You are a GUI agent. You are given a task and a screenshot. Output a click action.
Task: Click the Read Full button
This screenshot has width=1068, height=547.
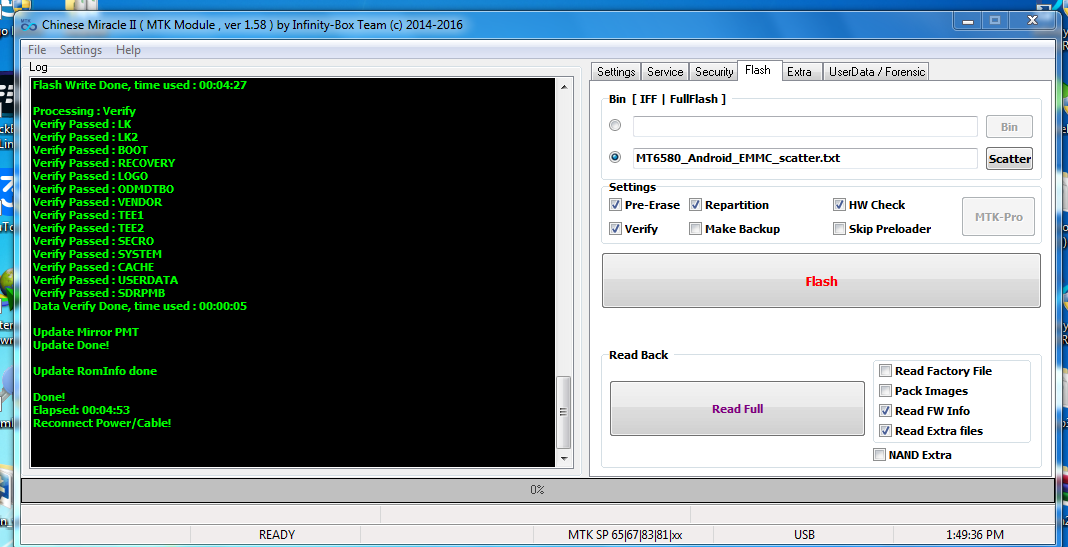(x=737, y=409)
